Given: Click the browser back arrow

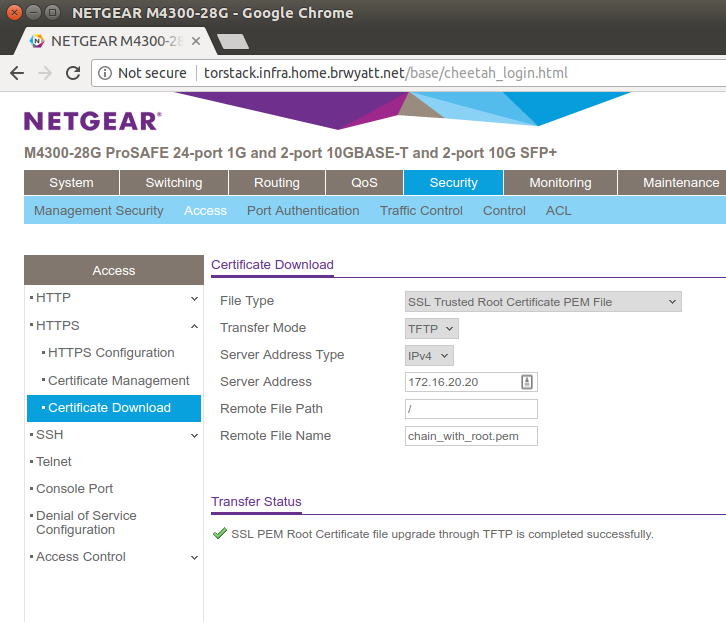Looking at the screenshot, I should (17, 73).
